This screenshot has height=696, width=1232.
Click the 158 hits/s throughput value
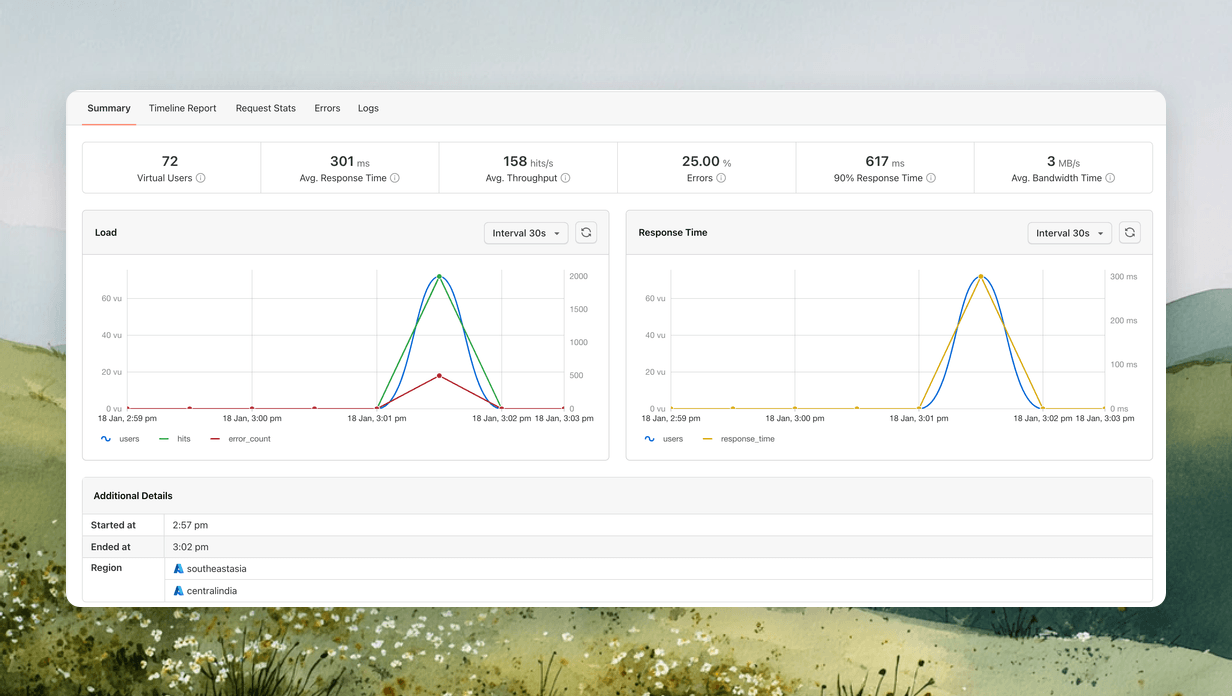(x=528, y=161)
